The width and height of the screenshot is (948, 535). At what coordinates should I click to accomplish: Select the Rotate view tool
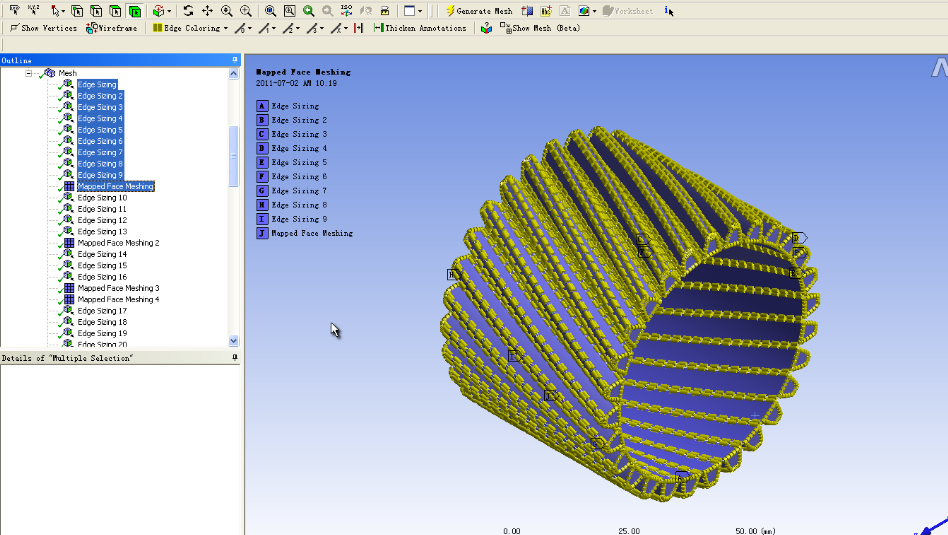point(189,11)
